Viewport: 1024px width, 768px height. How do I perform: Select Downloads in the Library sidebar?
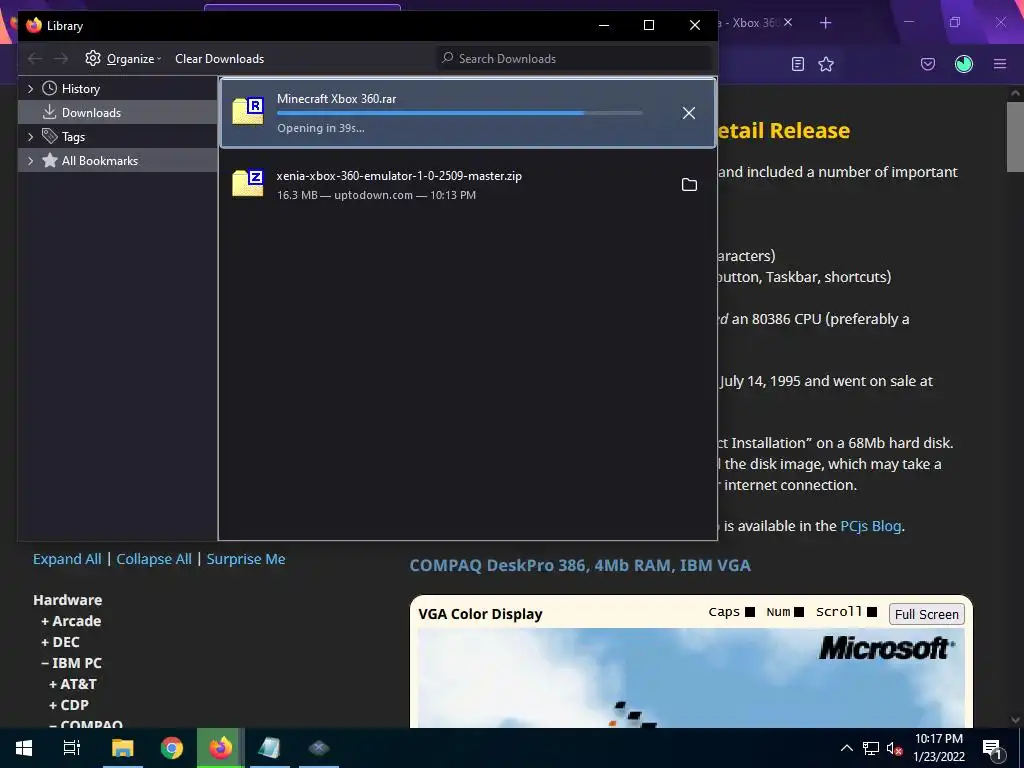click(118, 112)
